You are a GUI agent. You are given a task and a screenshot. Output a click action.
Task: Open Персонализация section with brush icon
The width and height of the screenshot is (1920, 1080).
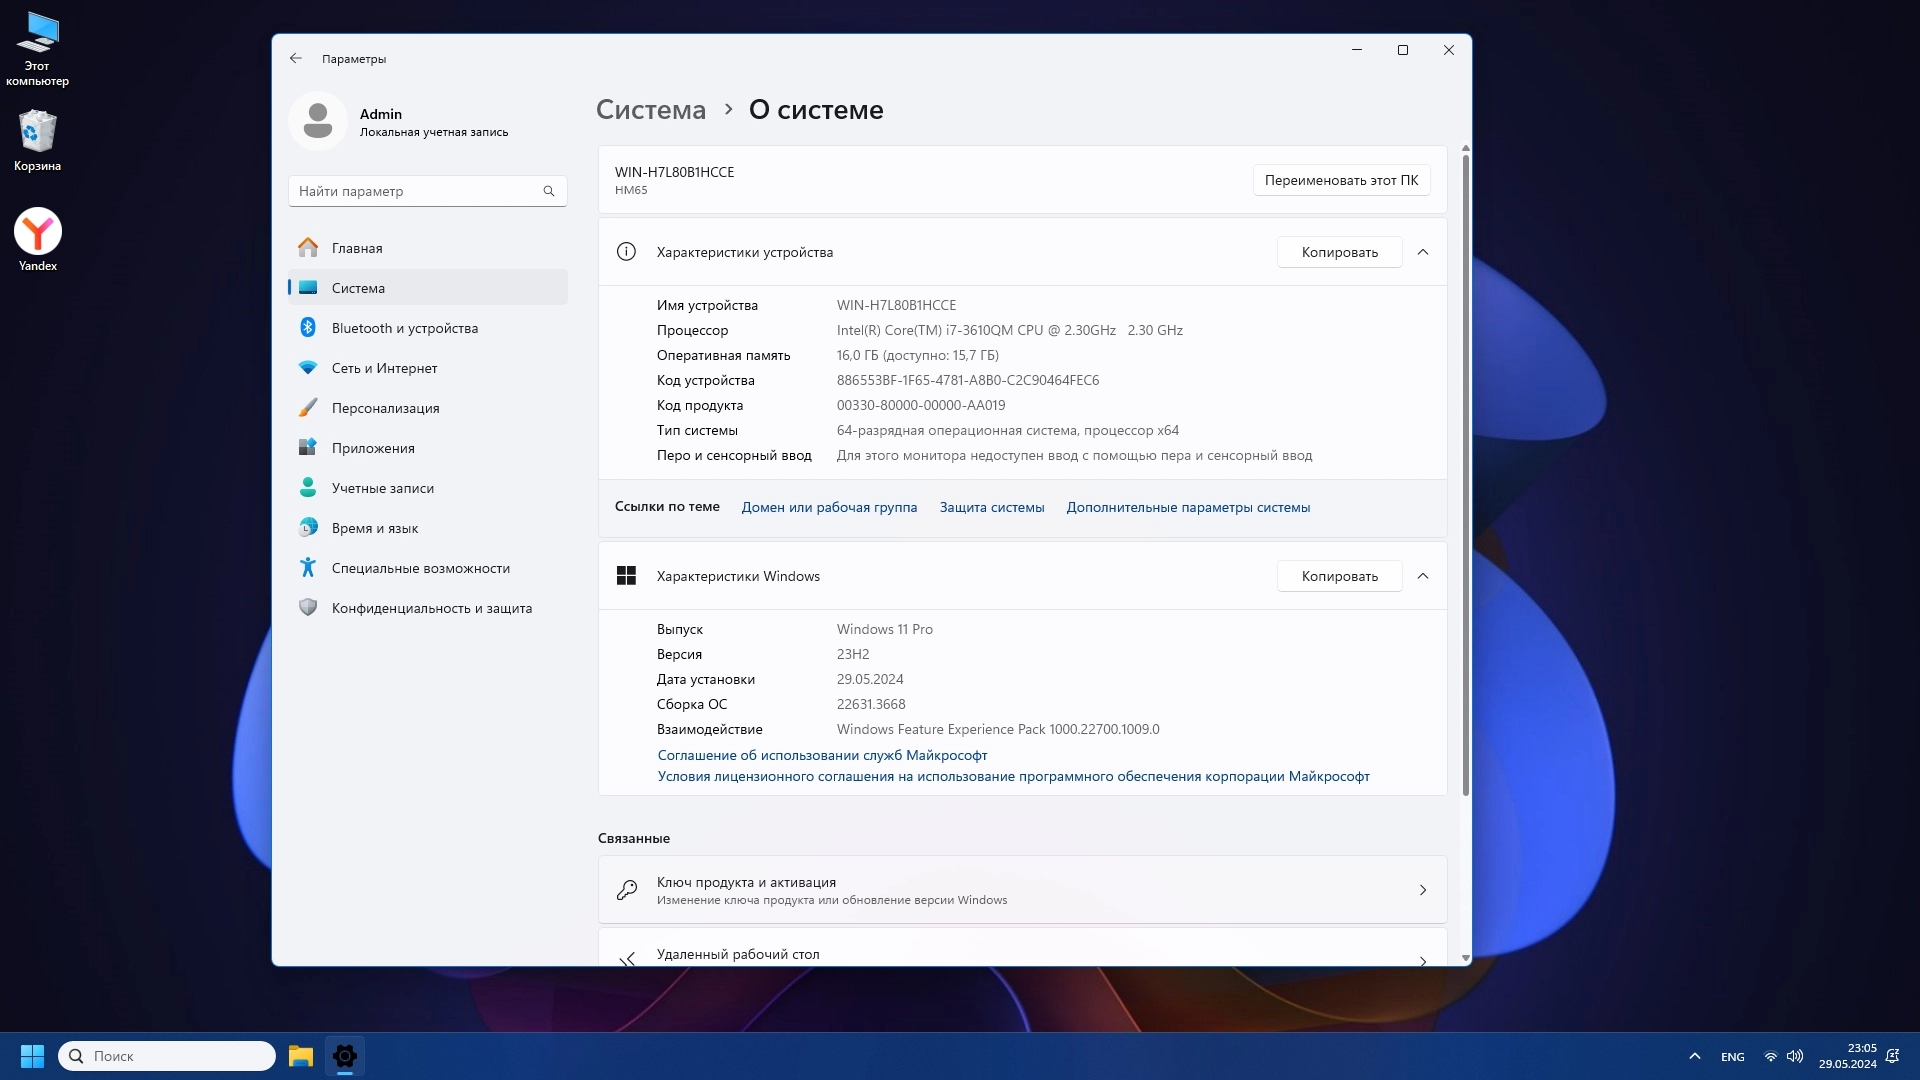click(x=385, y=408)
